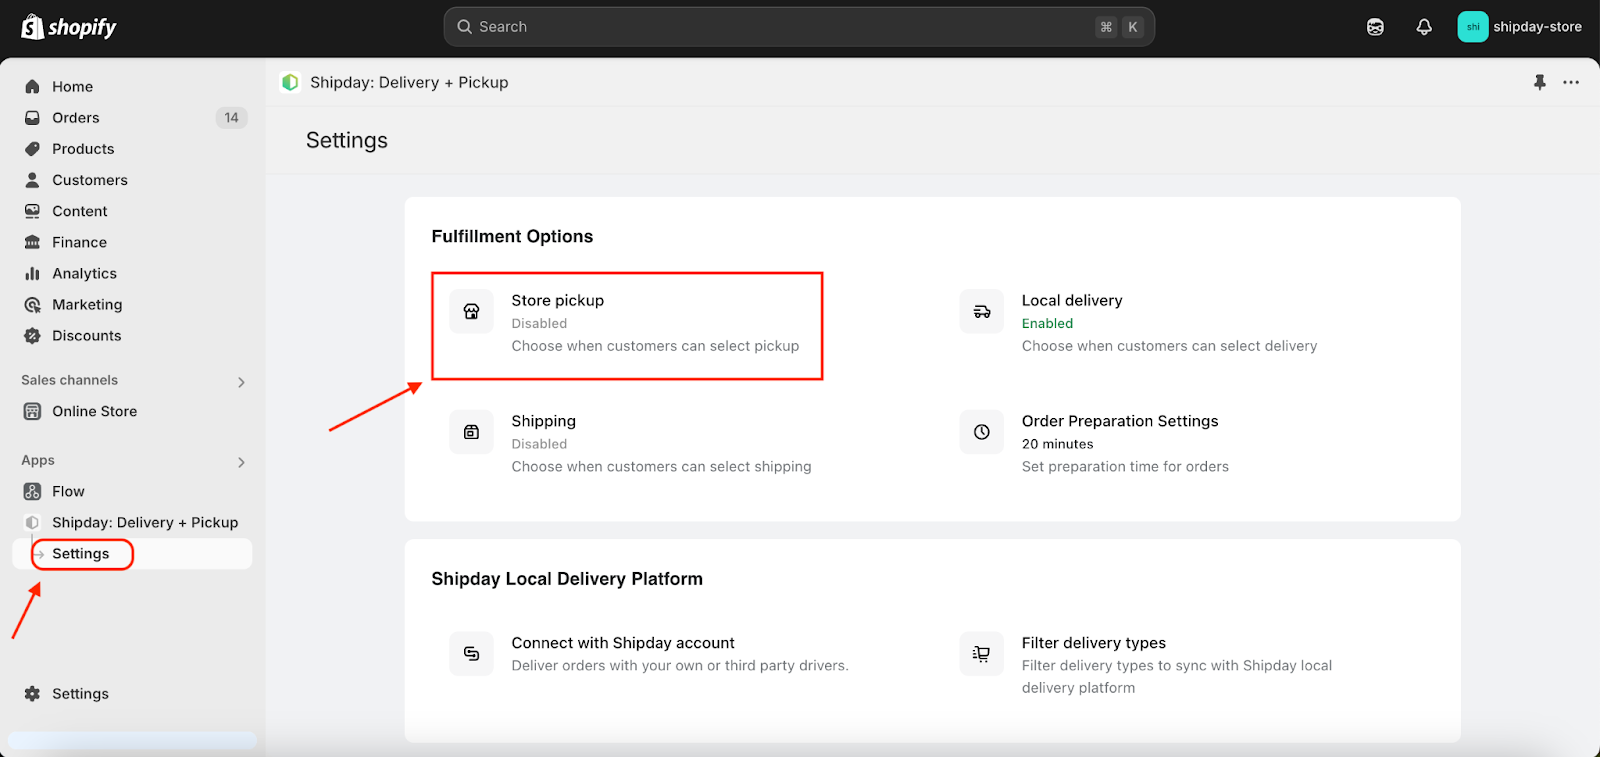1600x757 pixels.
Task: Click the Local delivery truck icon
Action: [982, 311]
